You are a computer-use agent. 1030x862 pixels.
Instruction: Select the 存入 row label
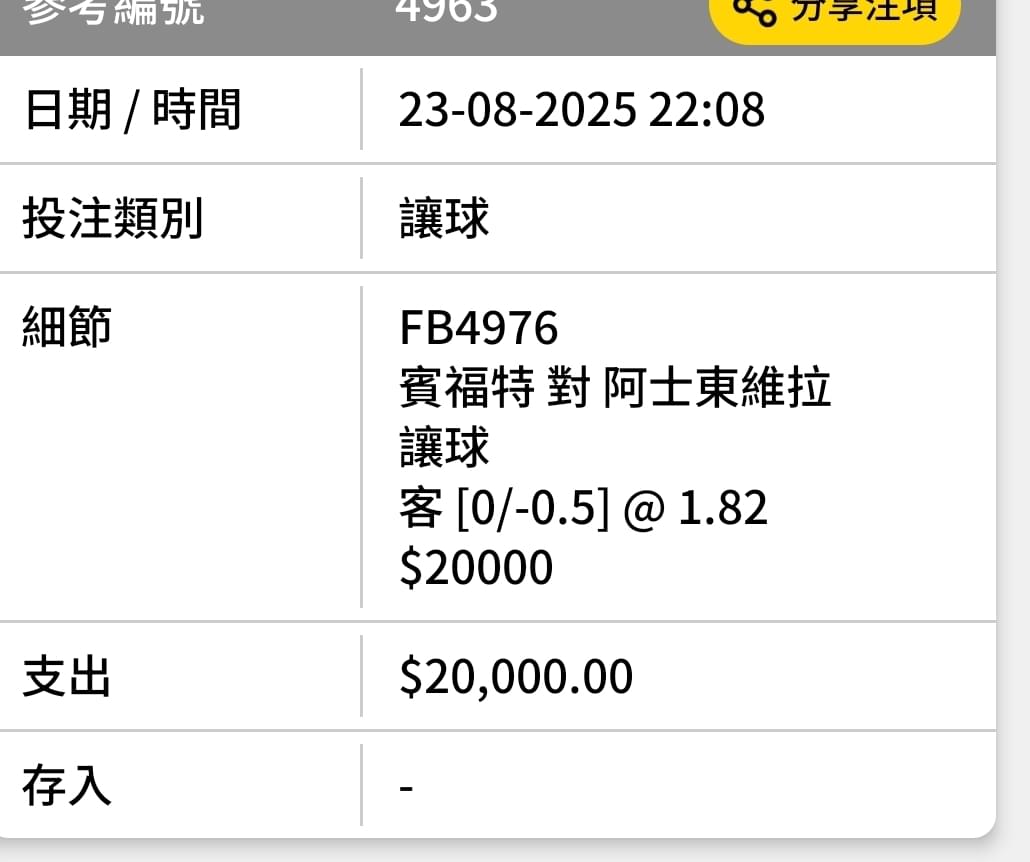pyautogui.click(x=67, y=785)
